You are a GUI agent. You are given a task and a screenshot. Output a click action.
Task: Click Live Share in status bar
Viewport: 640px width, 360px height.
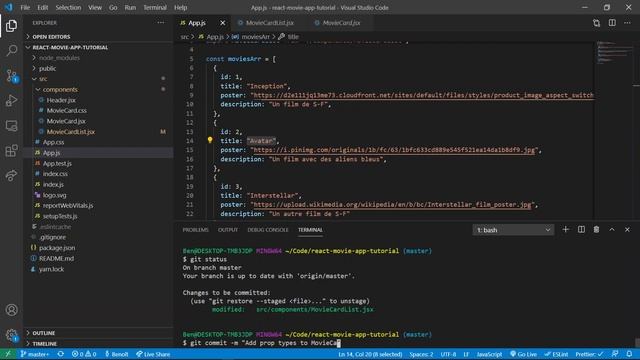153,354
